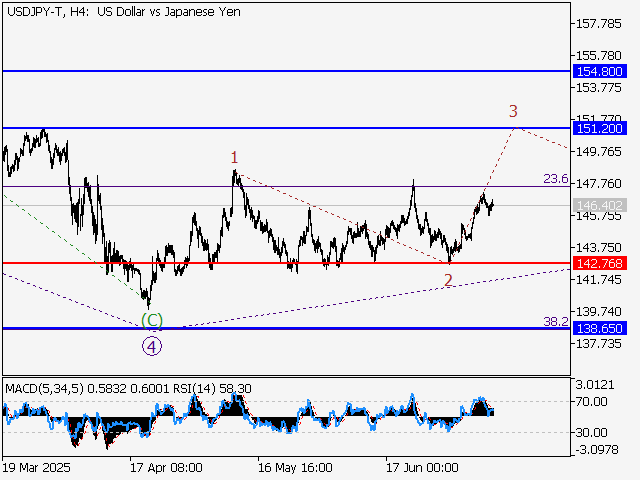This screenshot has height=480, width=640.
Task: Click the 16 May 16:00 date marker
Action: [294, 467]
